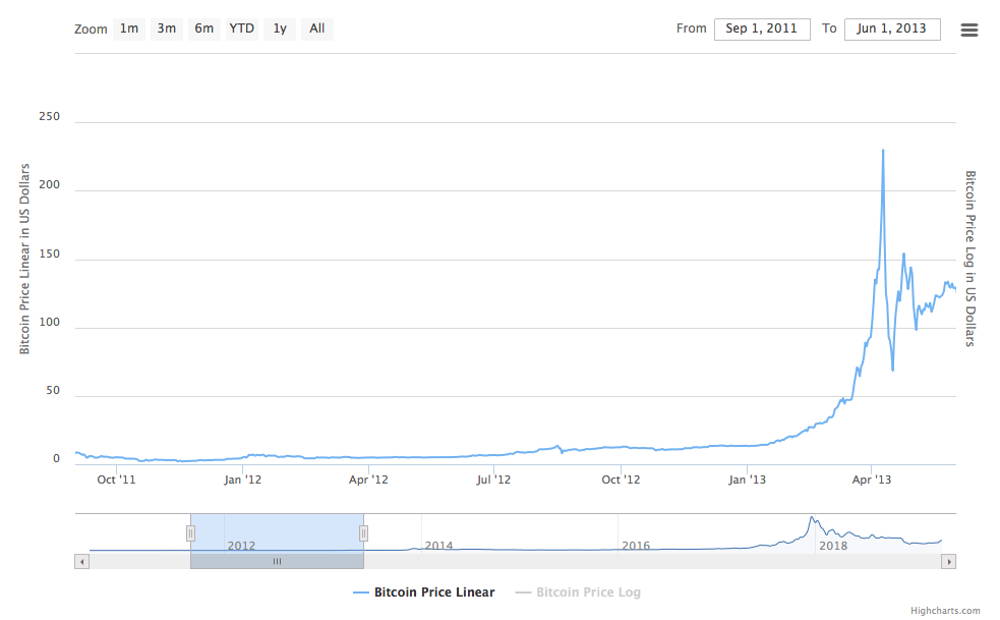Toggle the Bitcoin Price Log legend series
1000x620 pixels.
[x=578, y=593]
